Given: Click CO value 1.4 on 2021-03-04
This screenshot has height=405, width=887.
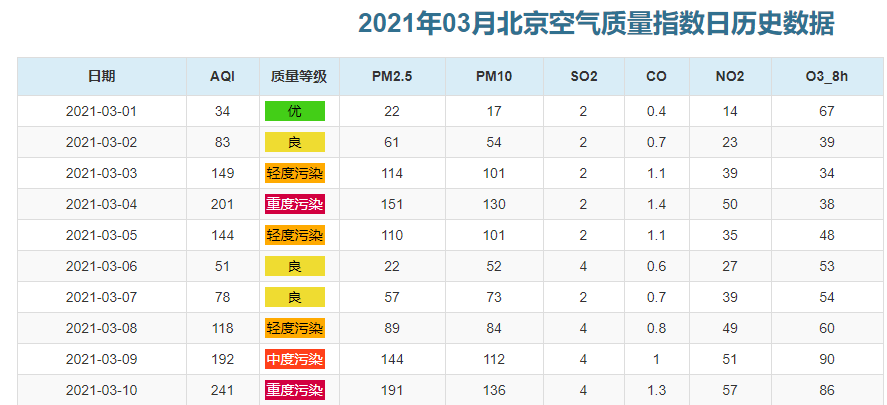Looking at the screenshot, I should point(656,204).
